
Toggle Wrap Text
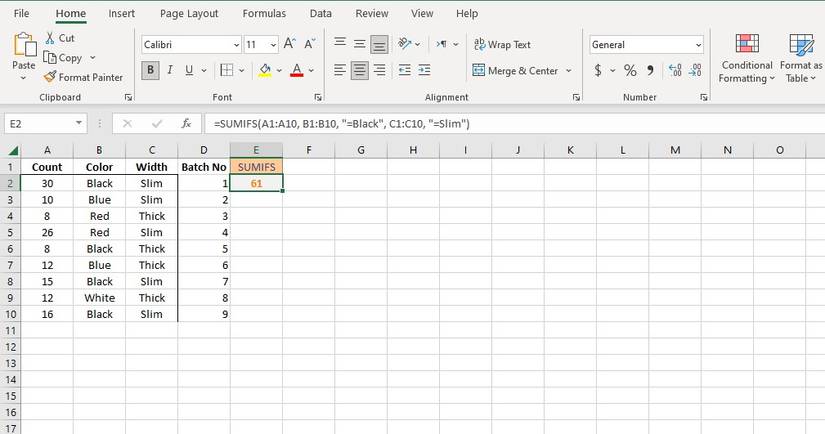point(502,44)
